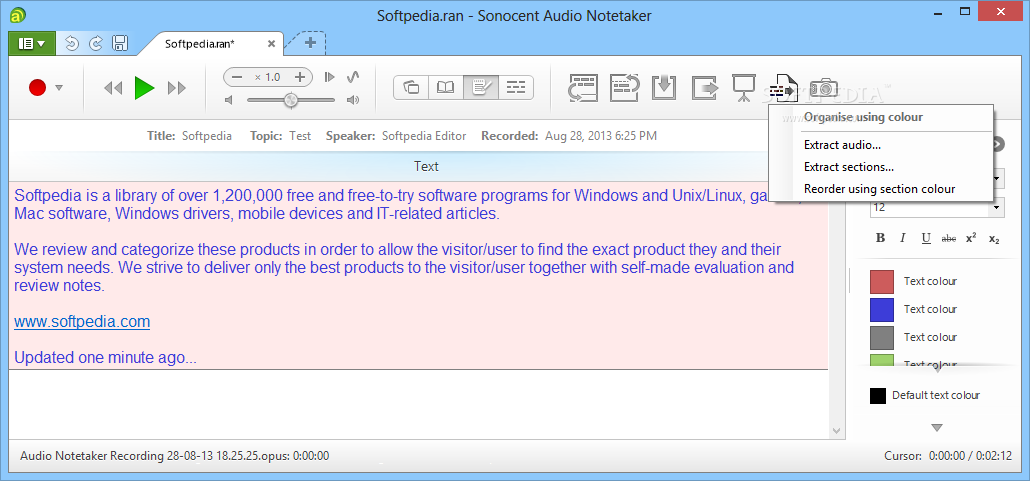The image size is (1030, 481).
Task: Switch to the text notes view
Action: 481,87
